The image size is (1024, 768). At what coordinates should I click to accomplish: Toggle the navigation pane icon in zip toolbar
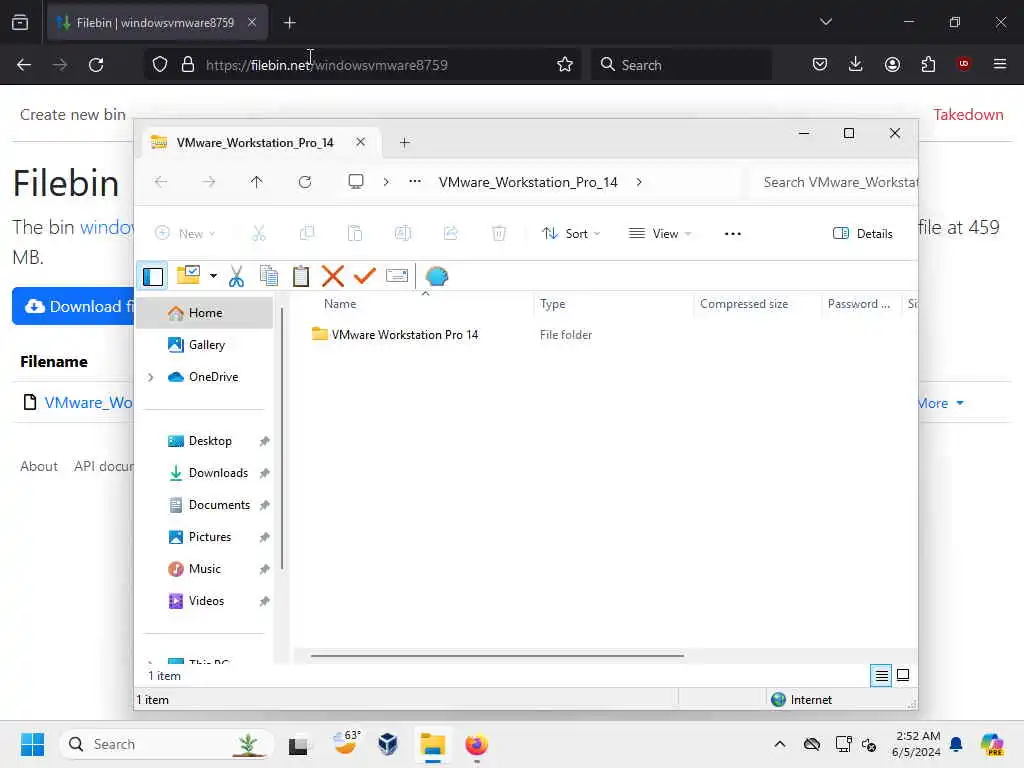coord(153,276)
